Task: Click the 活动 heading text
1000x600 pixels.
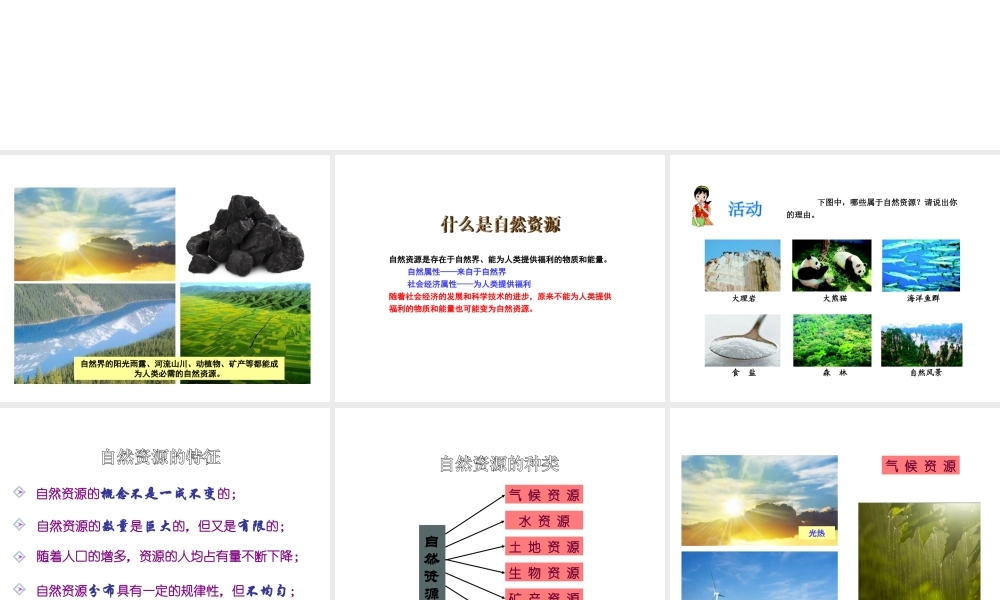Action: click(x=745, y=209)
